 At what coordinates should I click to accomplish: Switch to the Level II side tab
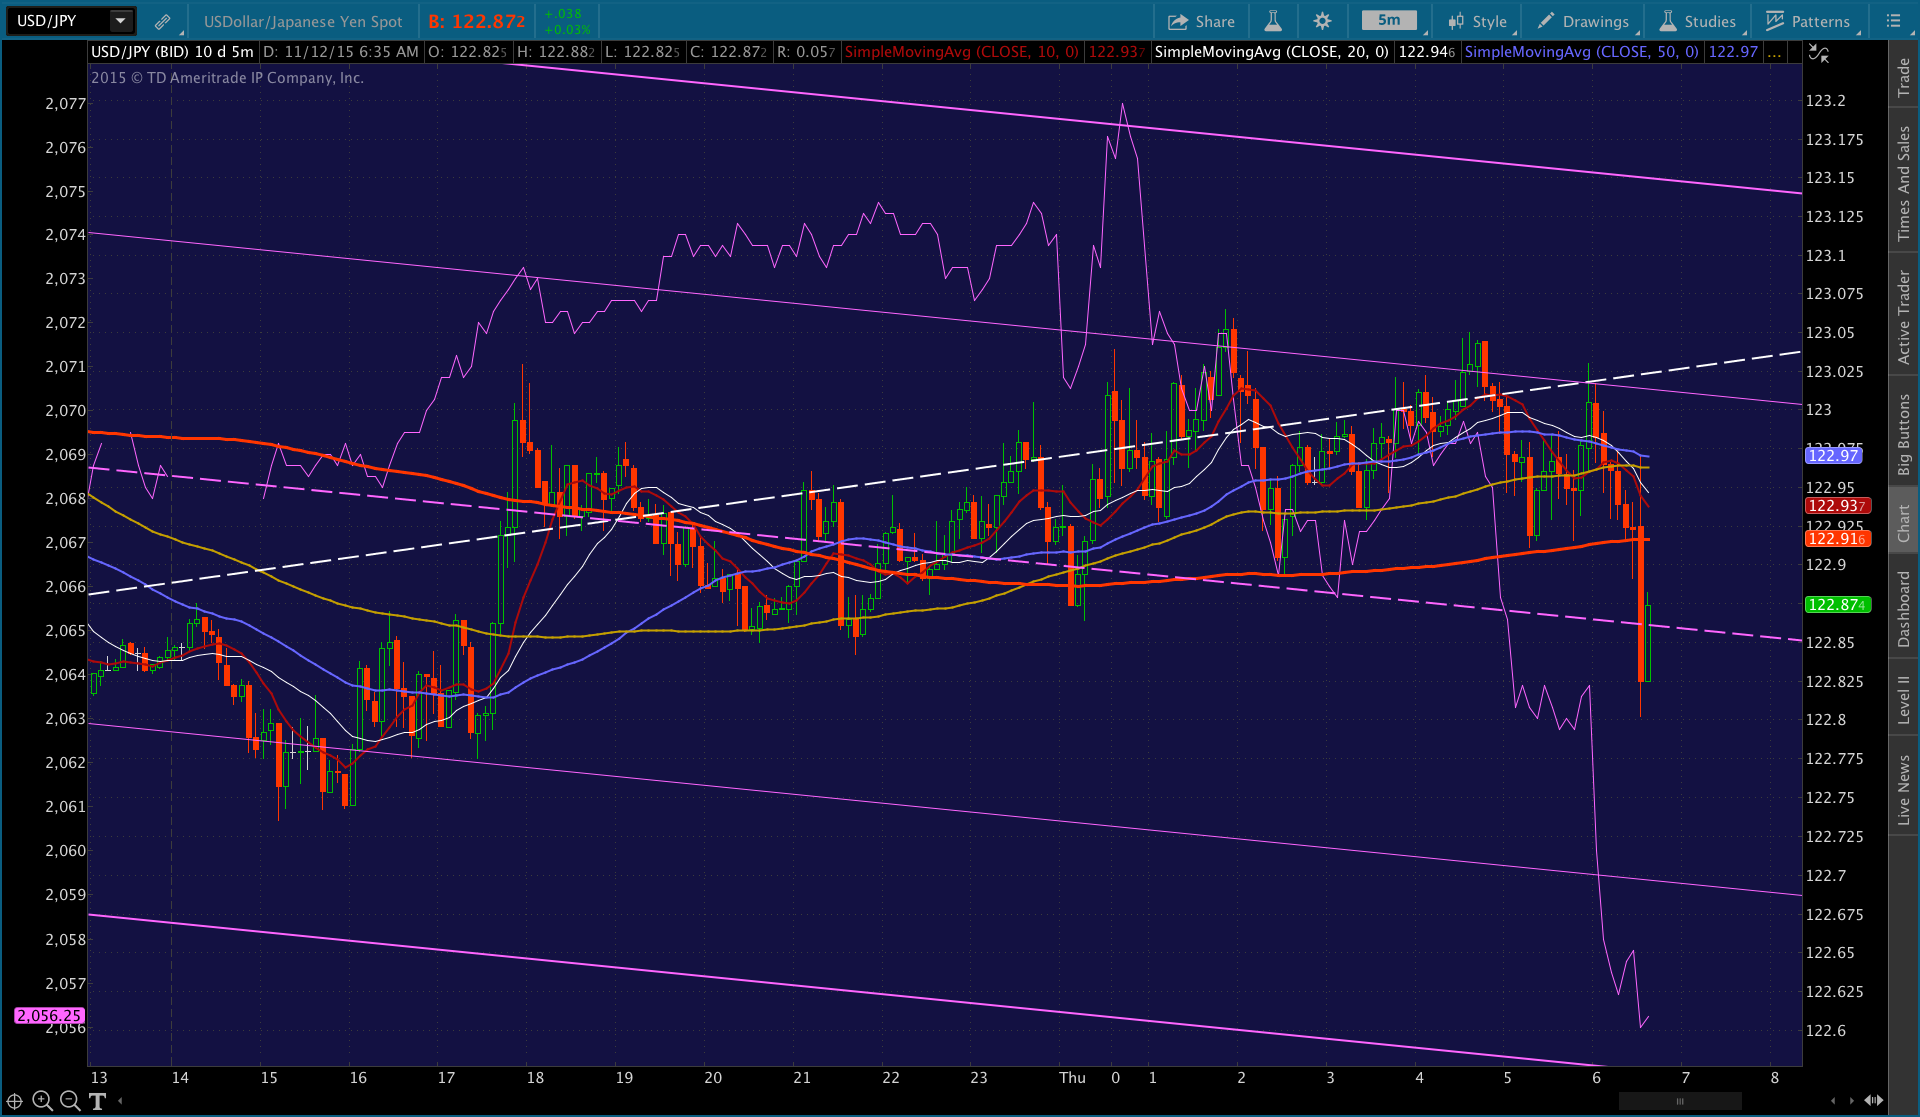point(1904,699)
